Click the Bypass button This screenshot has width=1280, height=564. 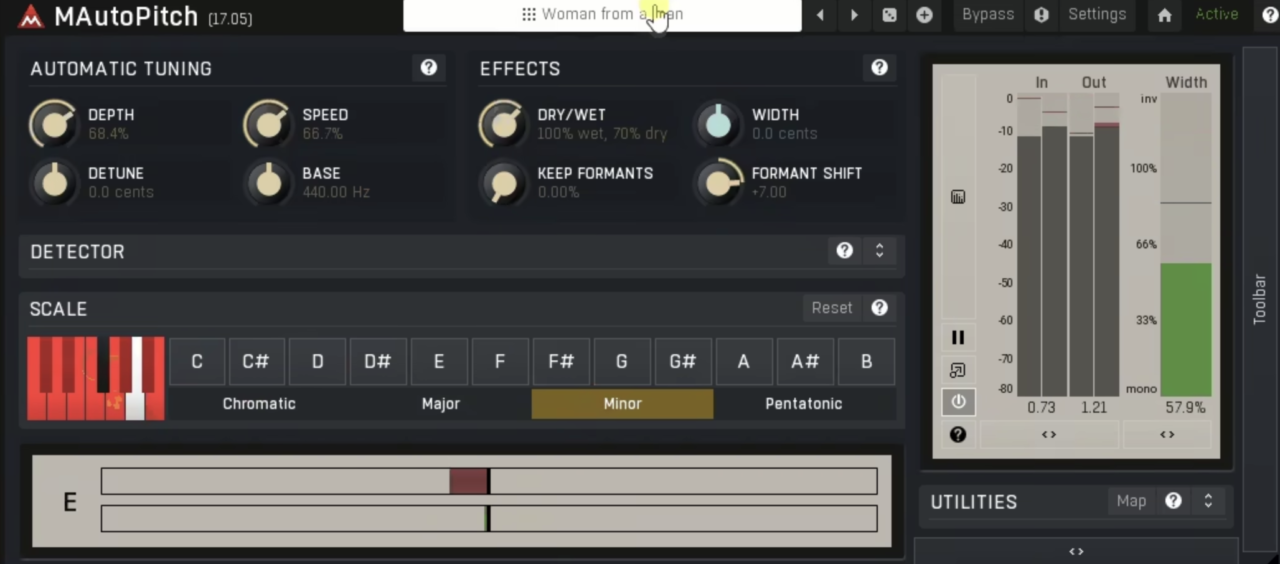coord(988,14)
